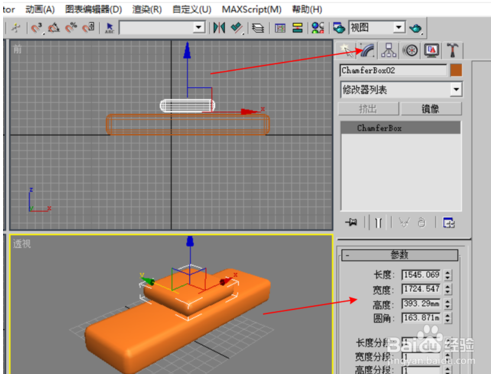Click the ChamferBox02 object name field
Image resolution: width=491 pixels, height=374 pixels.
[x=393, y=70]
